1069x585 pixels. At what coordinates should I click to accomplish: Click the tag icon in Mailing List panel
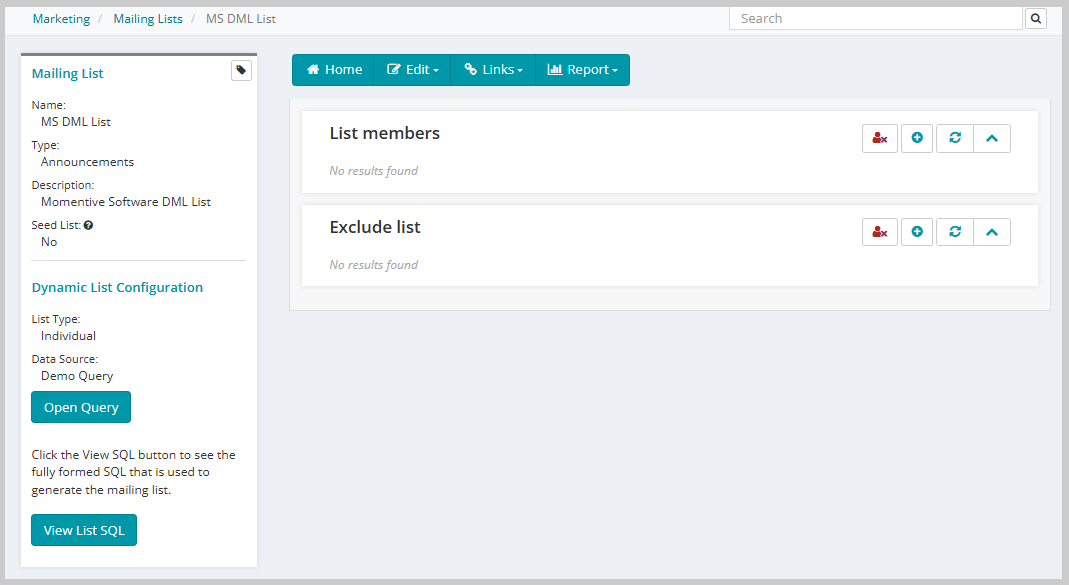[x=241, y=71]
